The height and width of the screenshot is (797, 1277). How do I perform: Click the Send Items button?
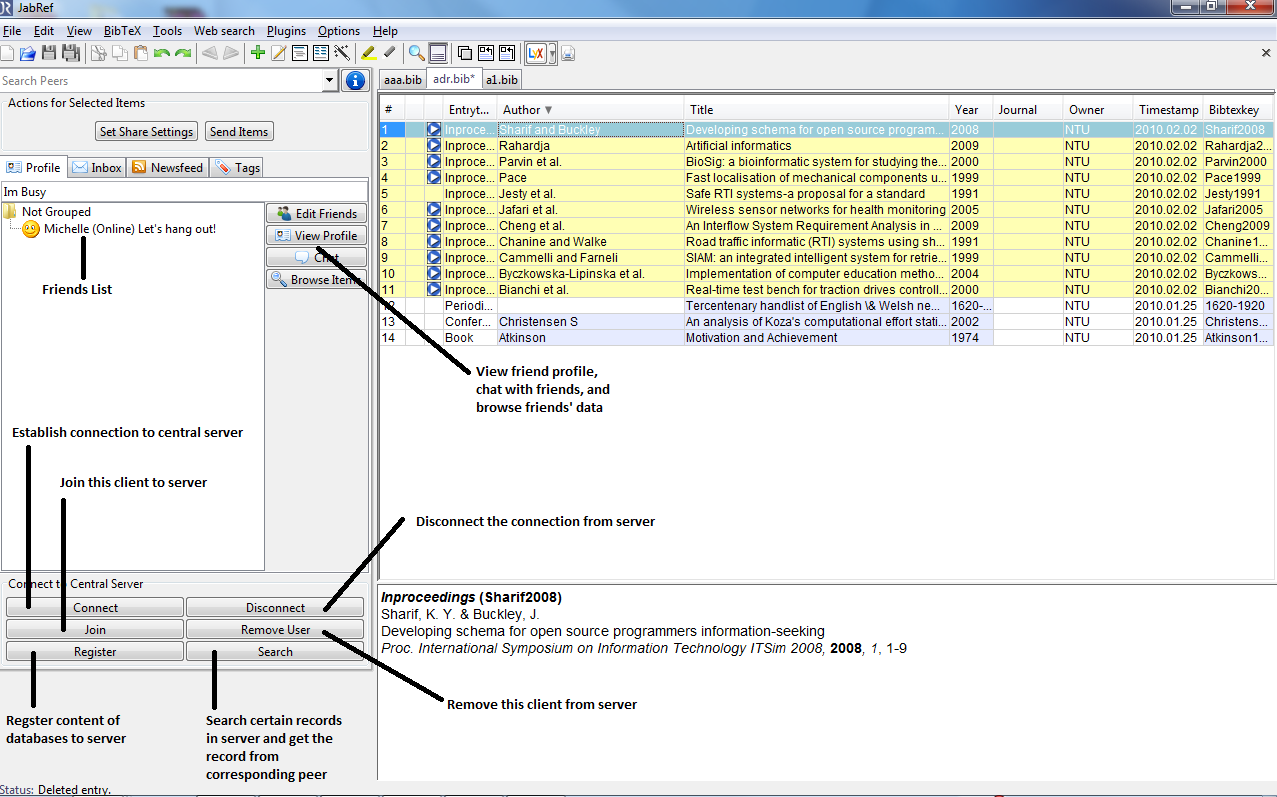pos(239,132)
